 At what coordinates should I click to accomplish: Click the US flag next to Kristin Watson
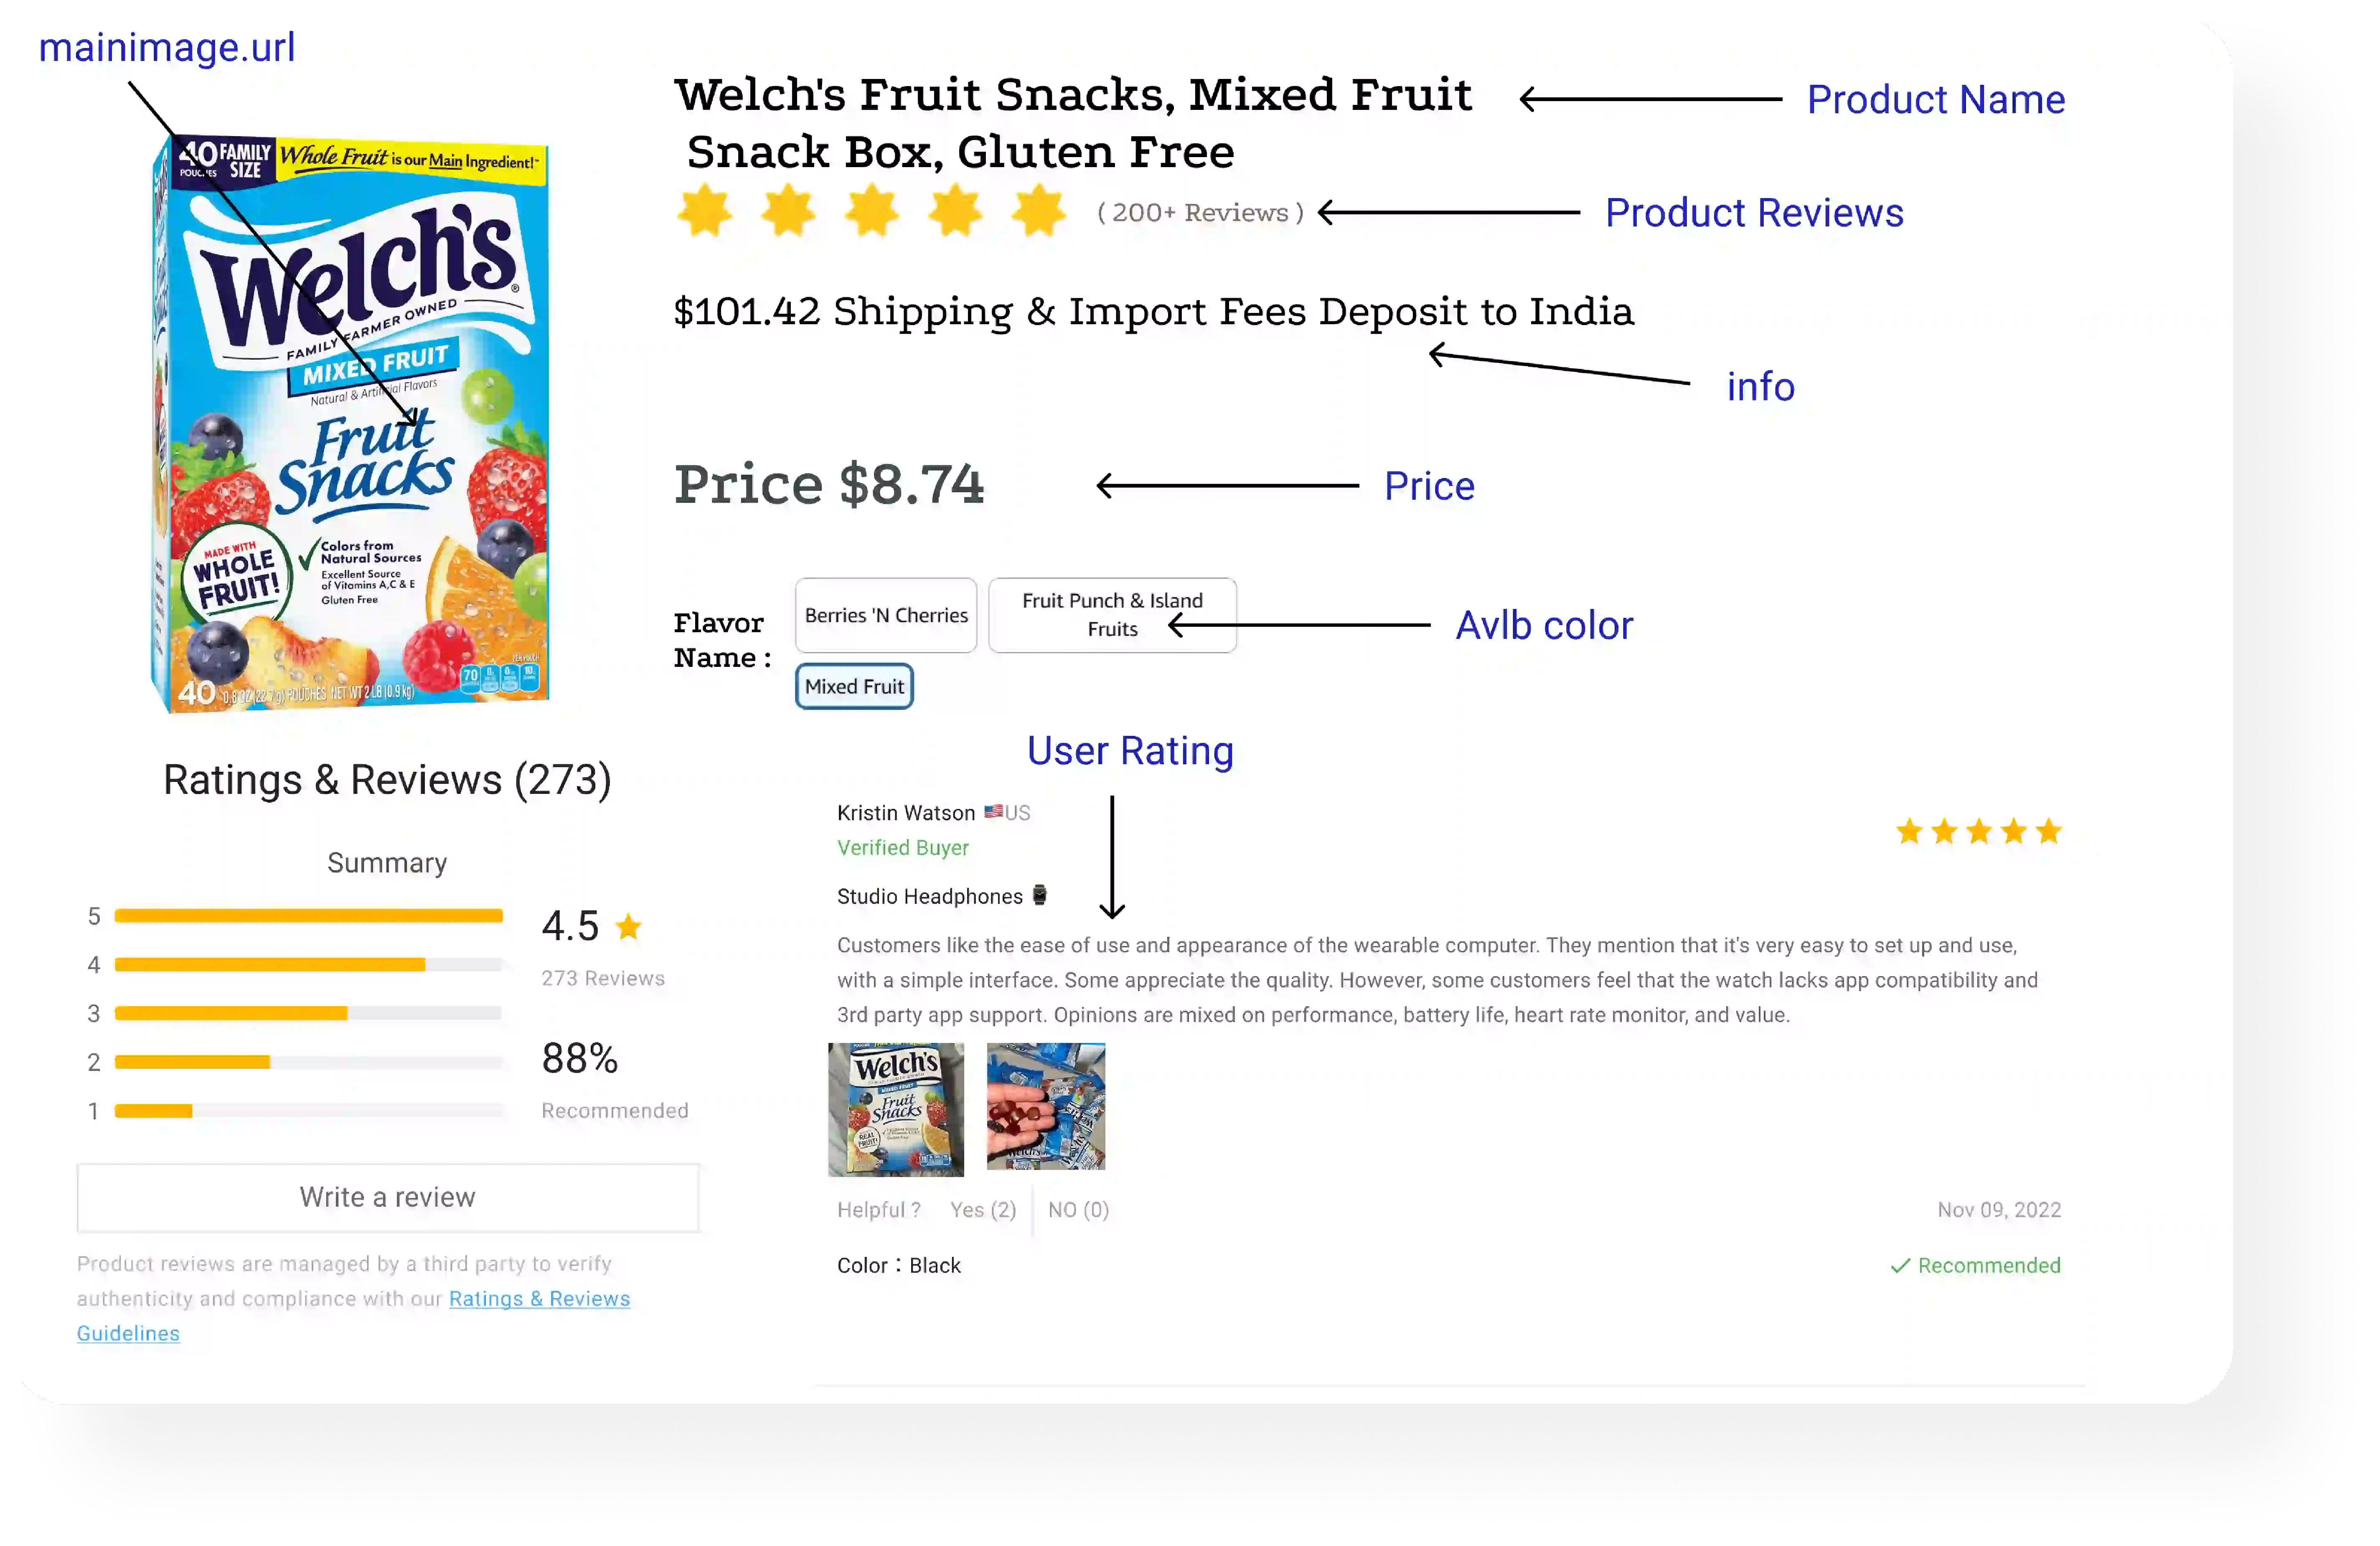[993, 812]
